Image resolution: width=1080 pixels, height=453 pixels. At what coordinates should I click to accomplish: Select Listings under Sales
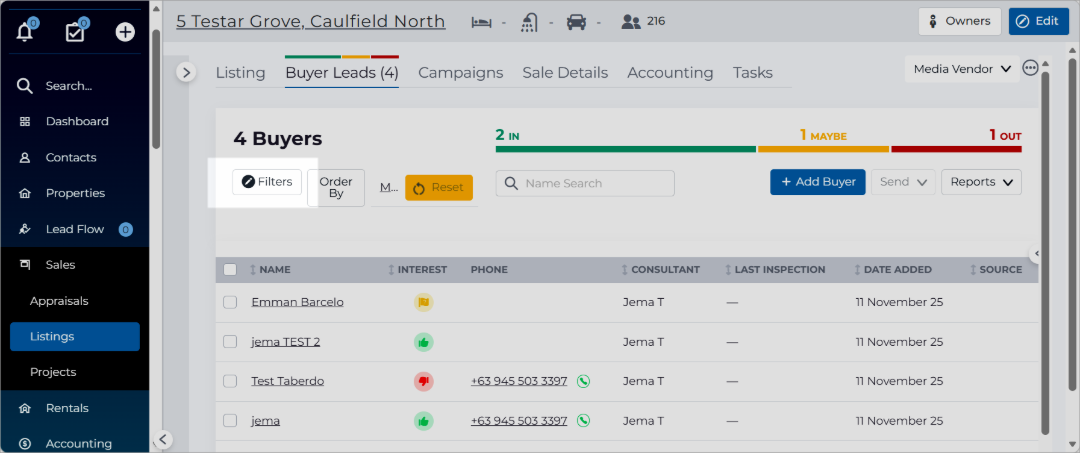74,337
